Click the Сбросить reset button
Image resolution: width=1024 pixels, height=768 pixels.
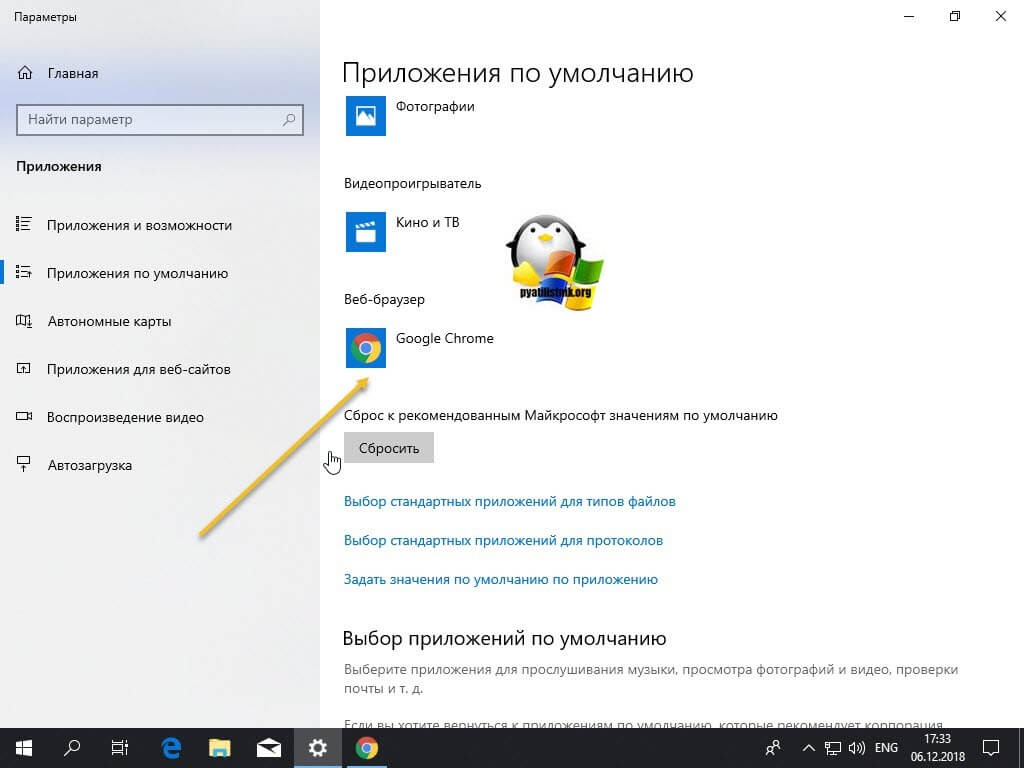389,448
